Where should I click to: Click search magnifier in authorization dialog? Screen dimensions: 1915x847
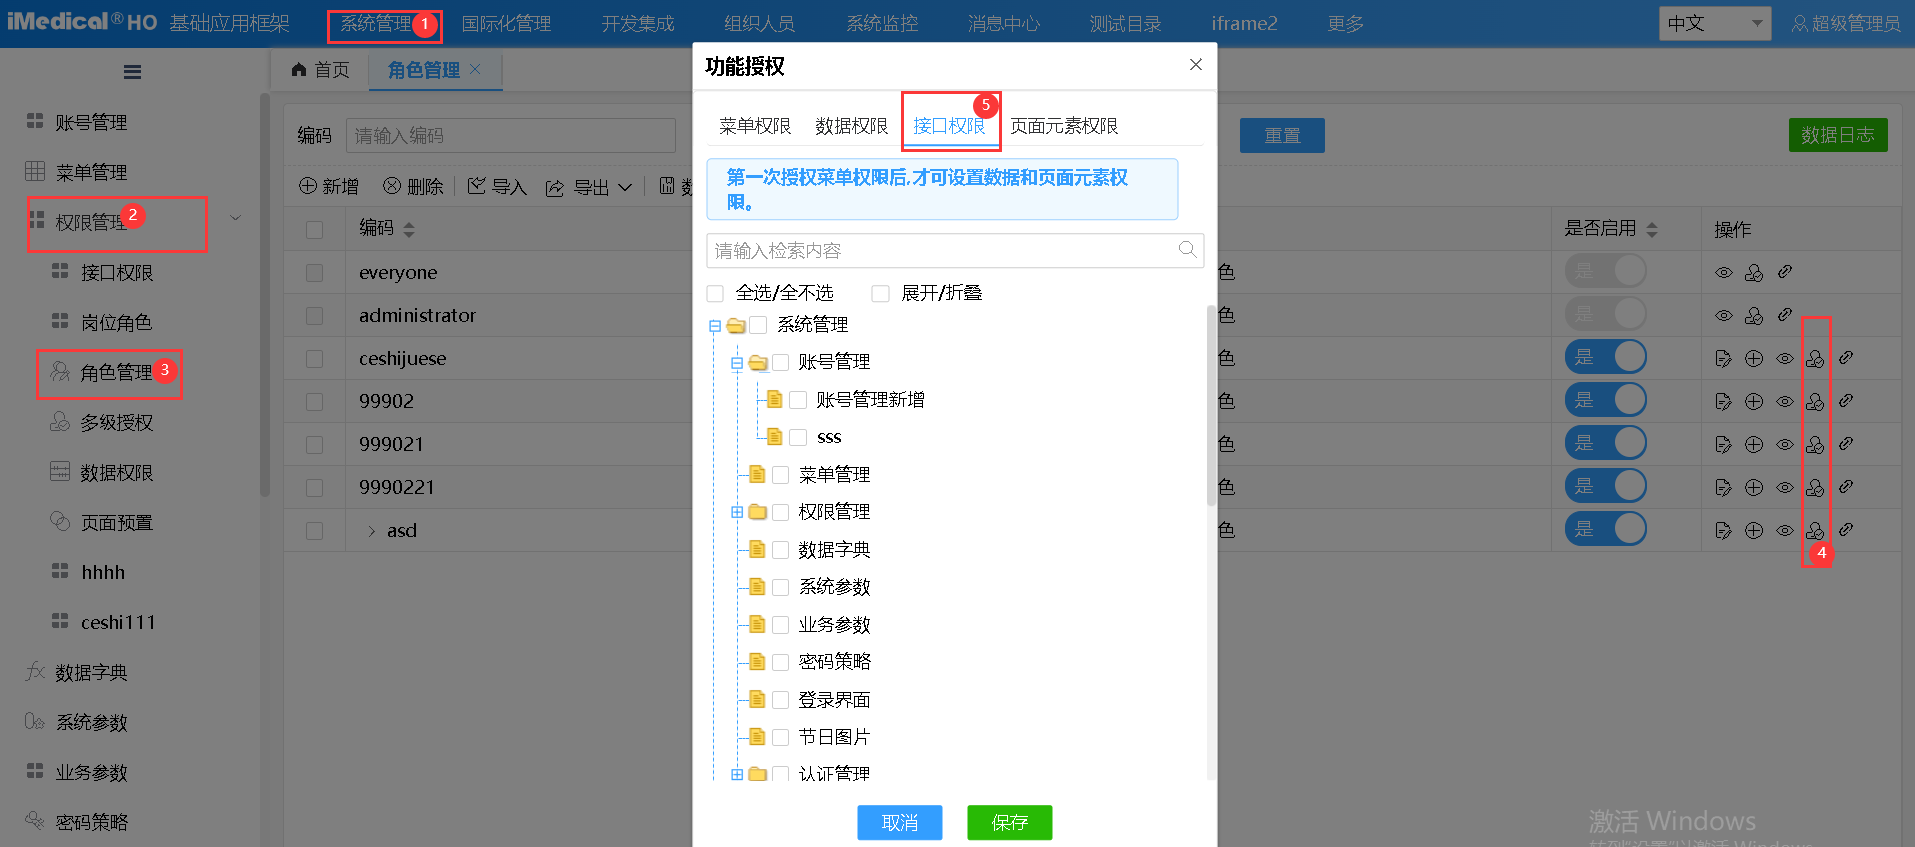pos(1187,250)
